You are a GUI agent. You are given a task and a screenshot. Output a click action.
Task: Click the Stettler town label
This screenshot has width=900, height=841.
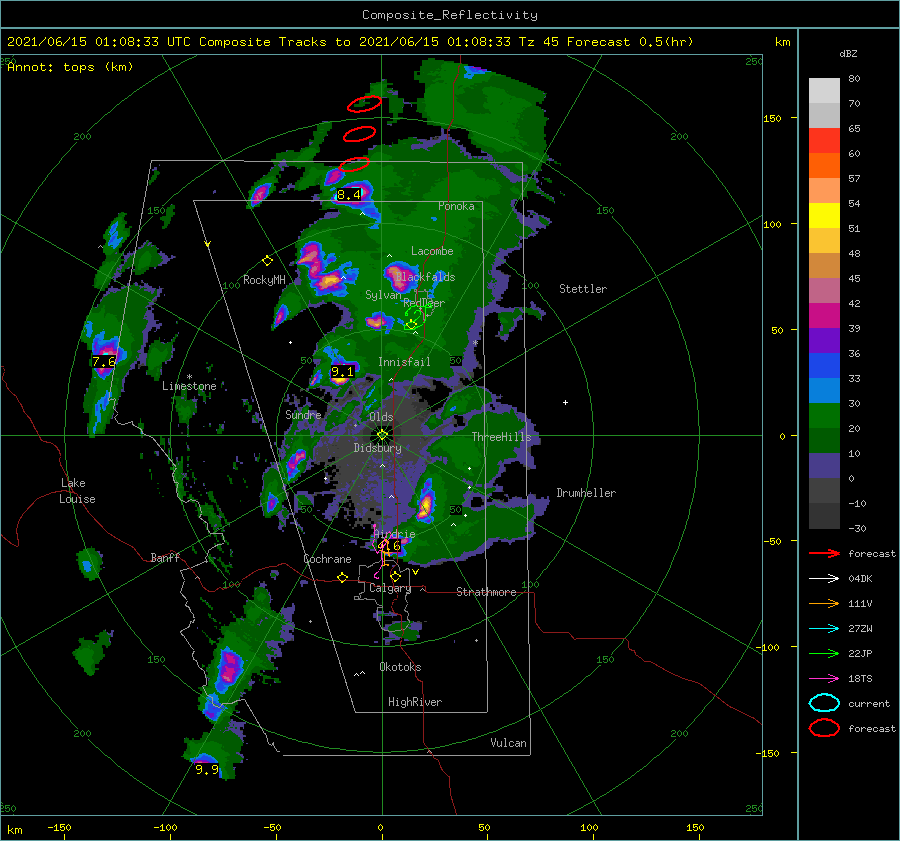coord(583,289)
